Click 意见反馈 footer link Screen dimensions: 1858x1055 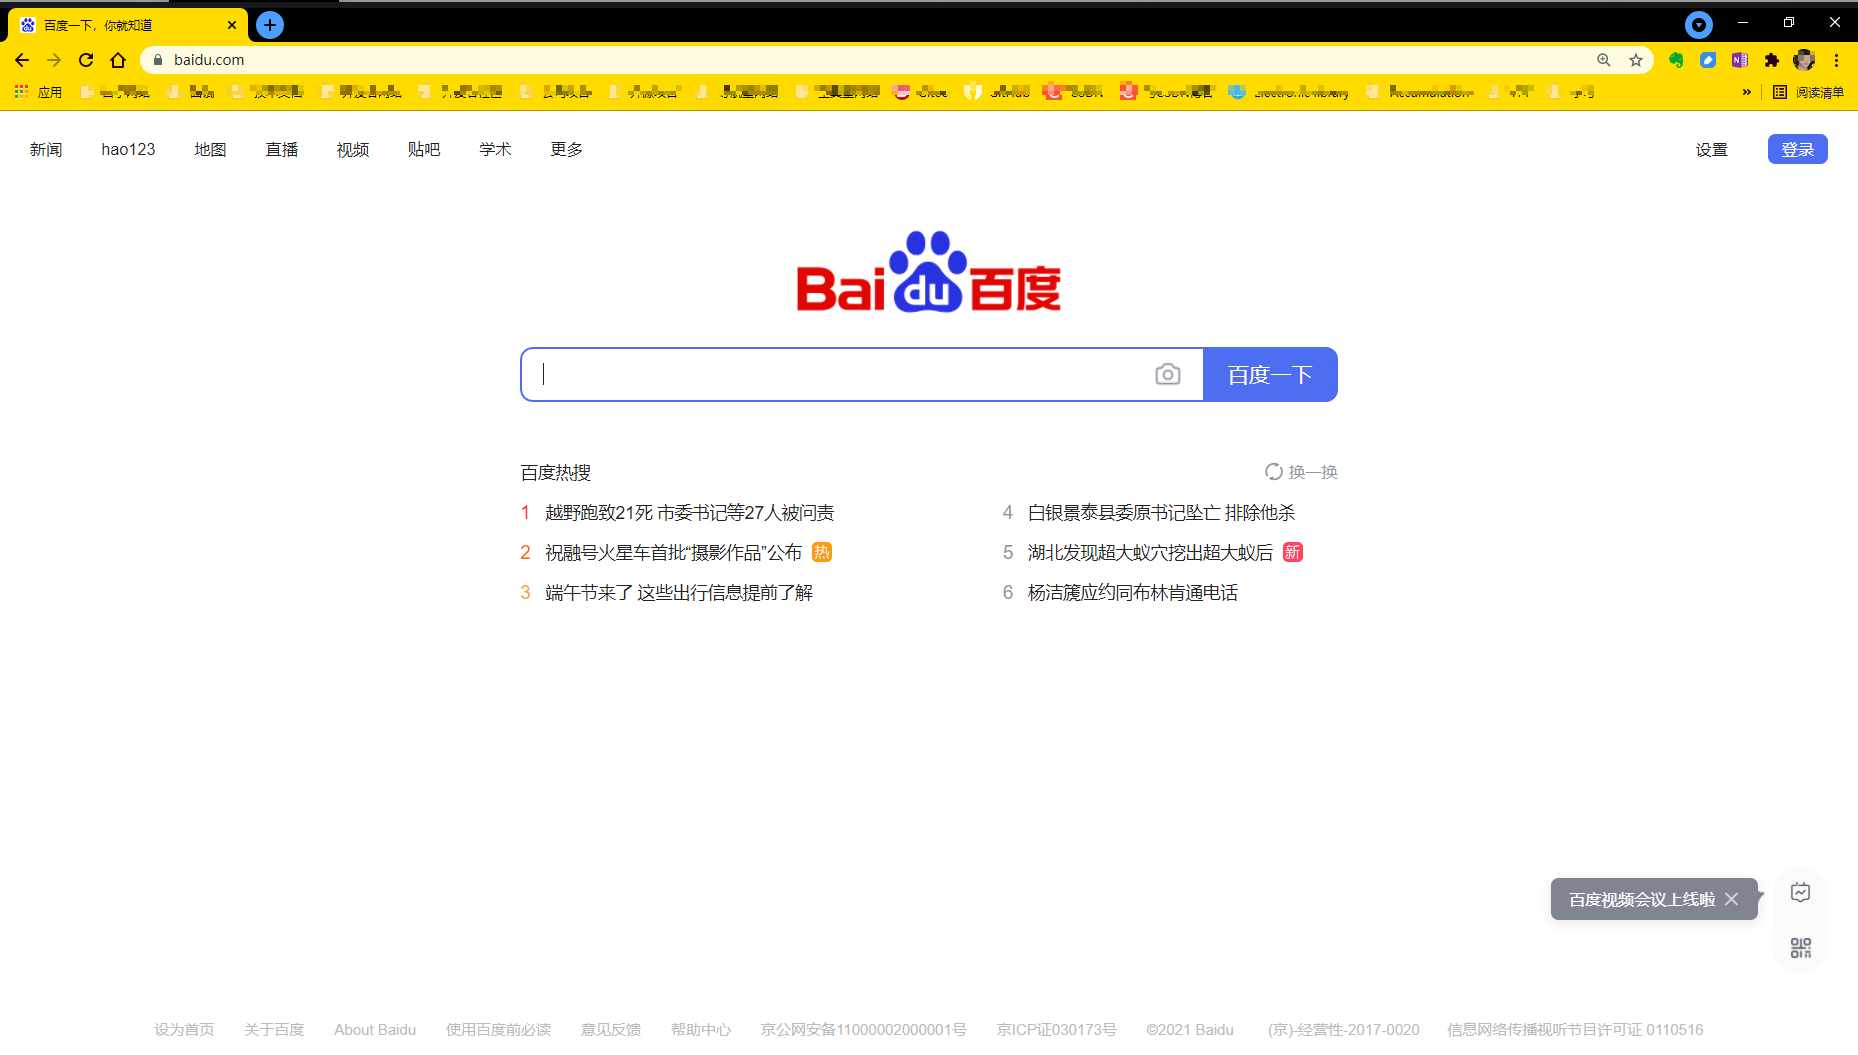(x=611, y=1029)
